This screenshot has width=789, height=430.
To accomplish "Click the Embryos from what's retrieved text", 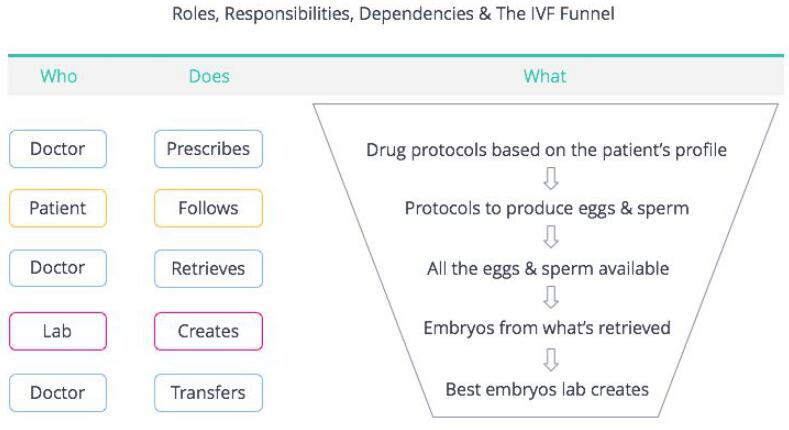I will 547,328.
